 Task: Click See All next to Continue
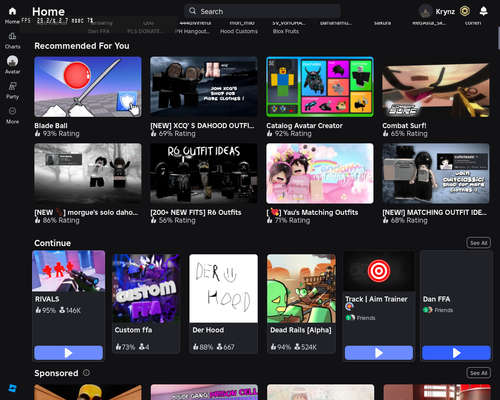[478, 243]
